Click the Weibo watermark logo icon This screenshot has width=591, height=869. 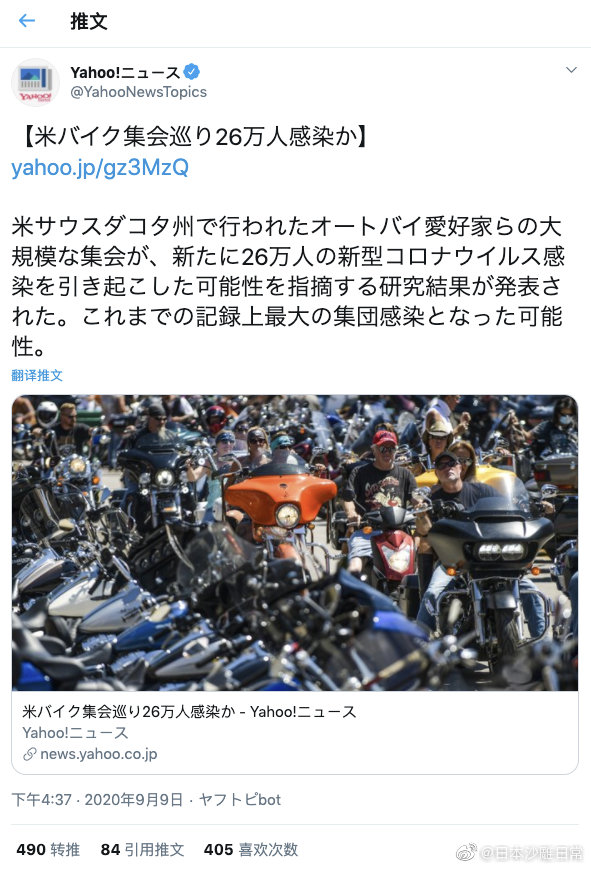click(466, 852)
